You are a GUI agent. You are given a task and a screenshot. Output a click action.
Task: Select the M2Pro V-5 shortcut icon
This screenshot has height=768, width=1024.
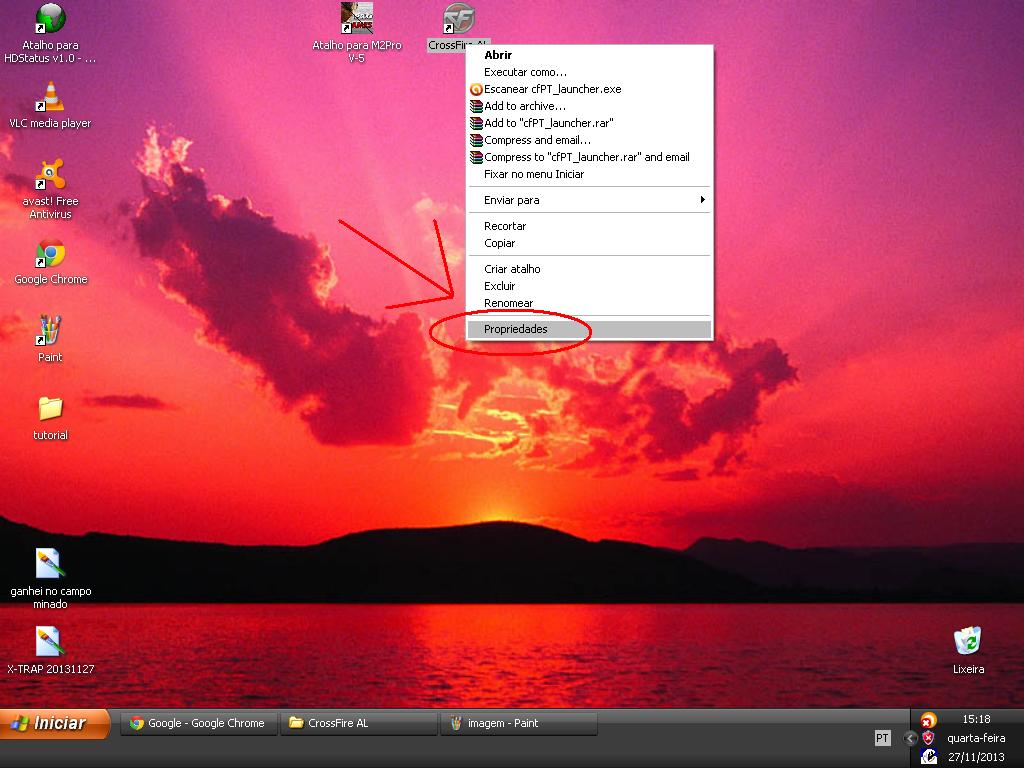tap(357, 19)
